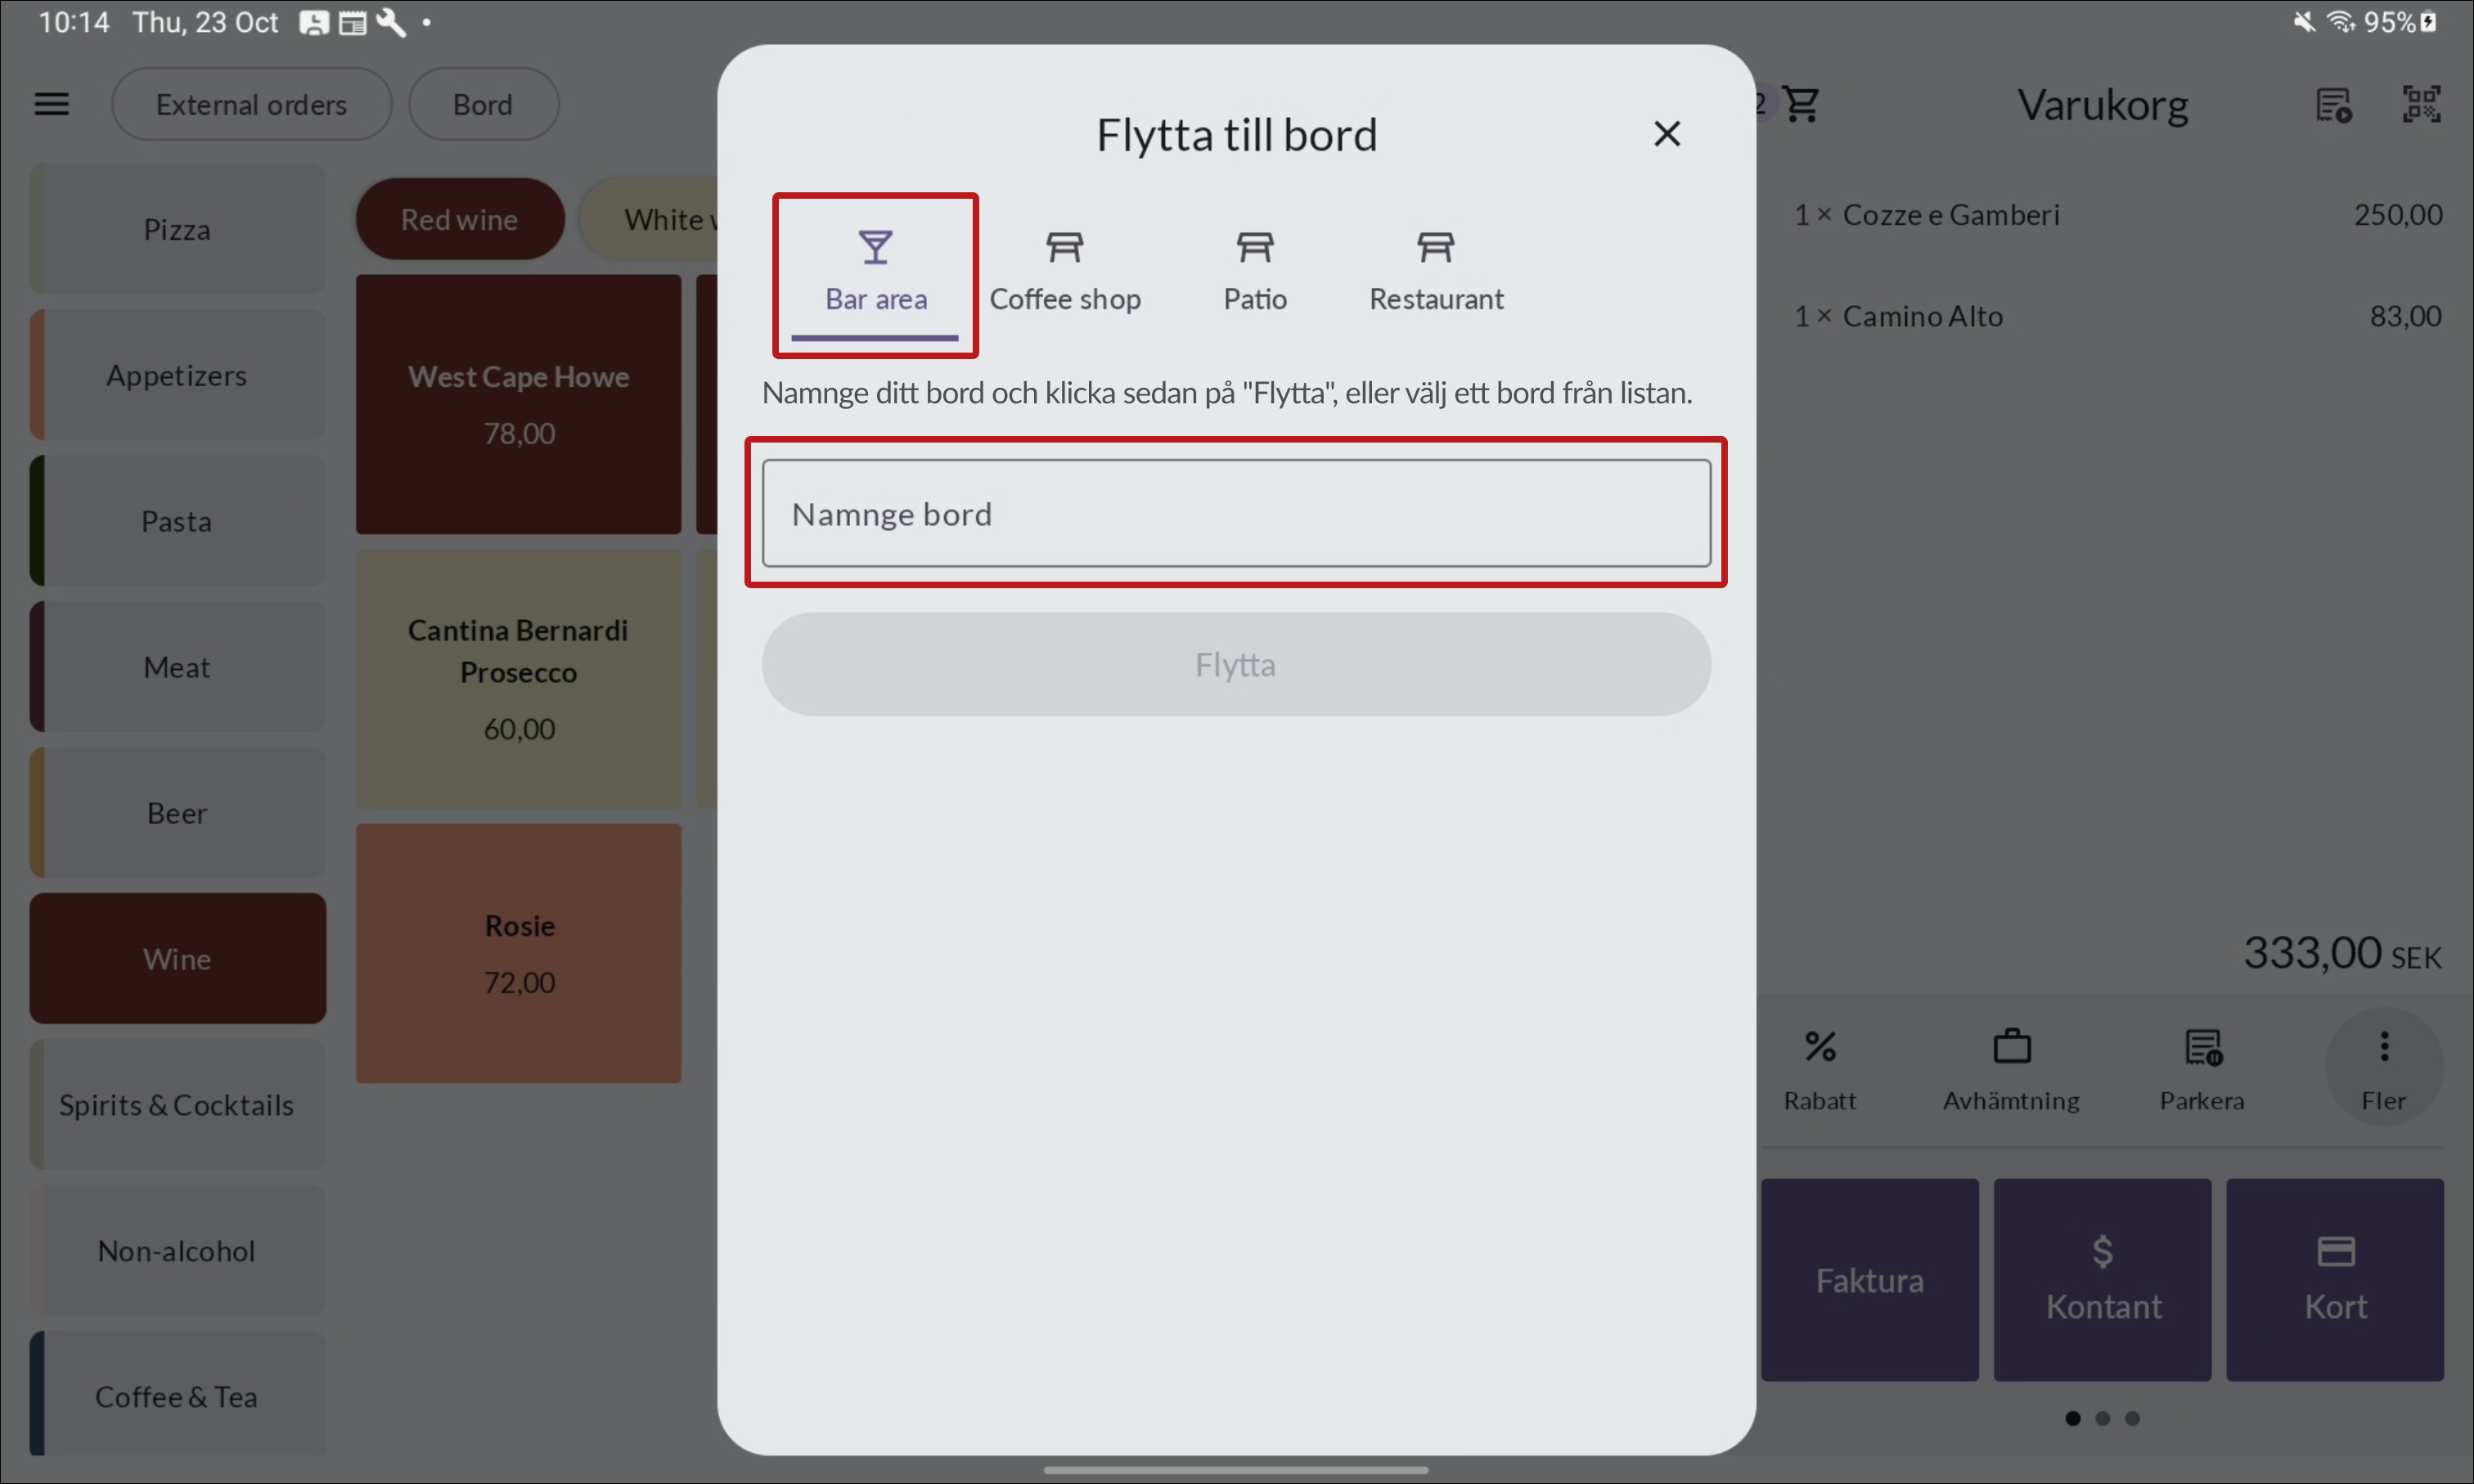
Task: Open the QR code scanner icon
Action: [x=2421, y=104]
